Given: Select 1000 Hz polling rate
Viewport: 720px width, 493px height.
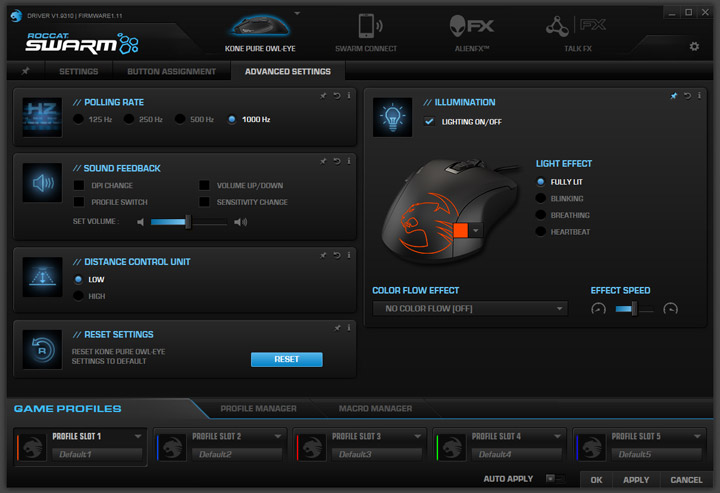Looking at the screenshot, I should pyautogui.click(x=232, y=119).
